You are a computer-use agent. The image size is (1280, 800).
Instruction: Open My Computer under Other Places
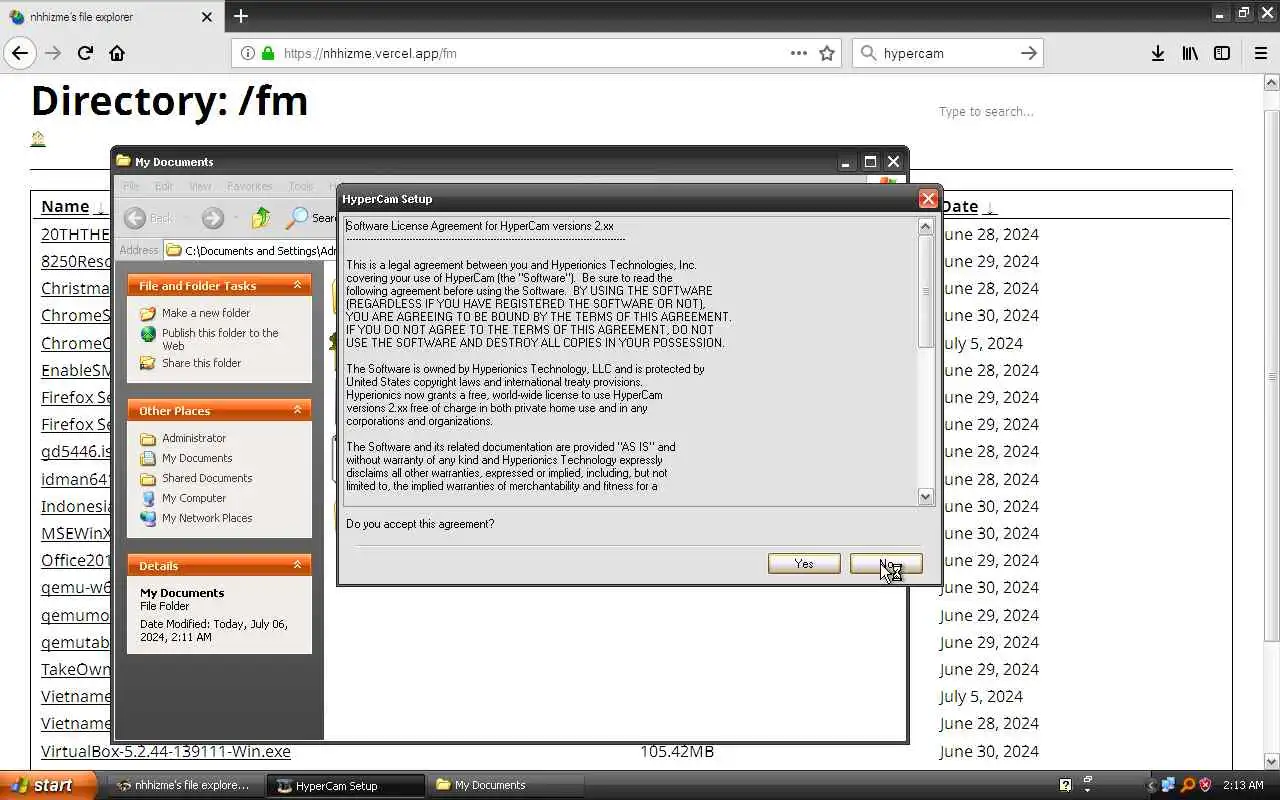click(x=194, y=498)
